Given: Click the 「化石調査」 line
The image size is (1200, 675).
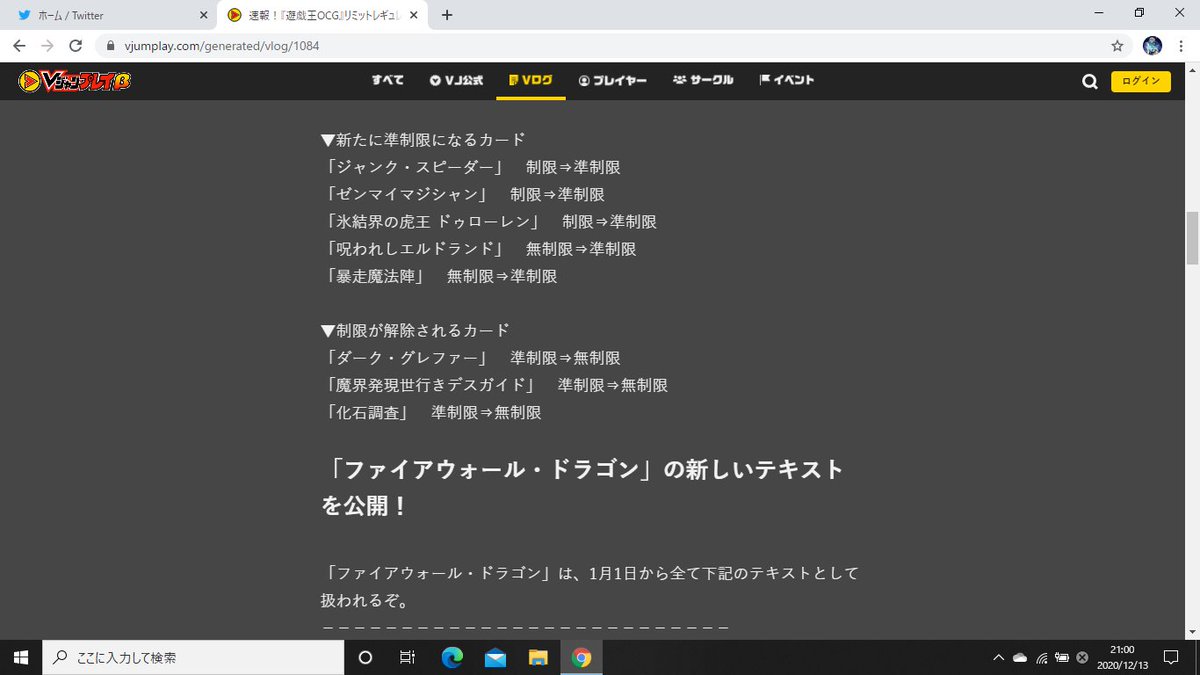Looking at the screenshot, I should [x=433, y=411].
